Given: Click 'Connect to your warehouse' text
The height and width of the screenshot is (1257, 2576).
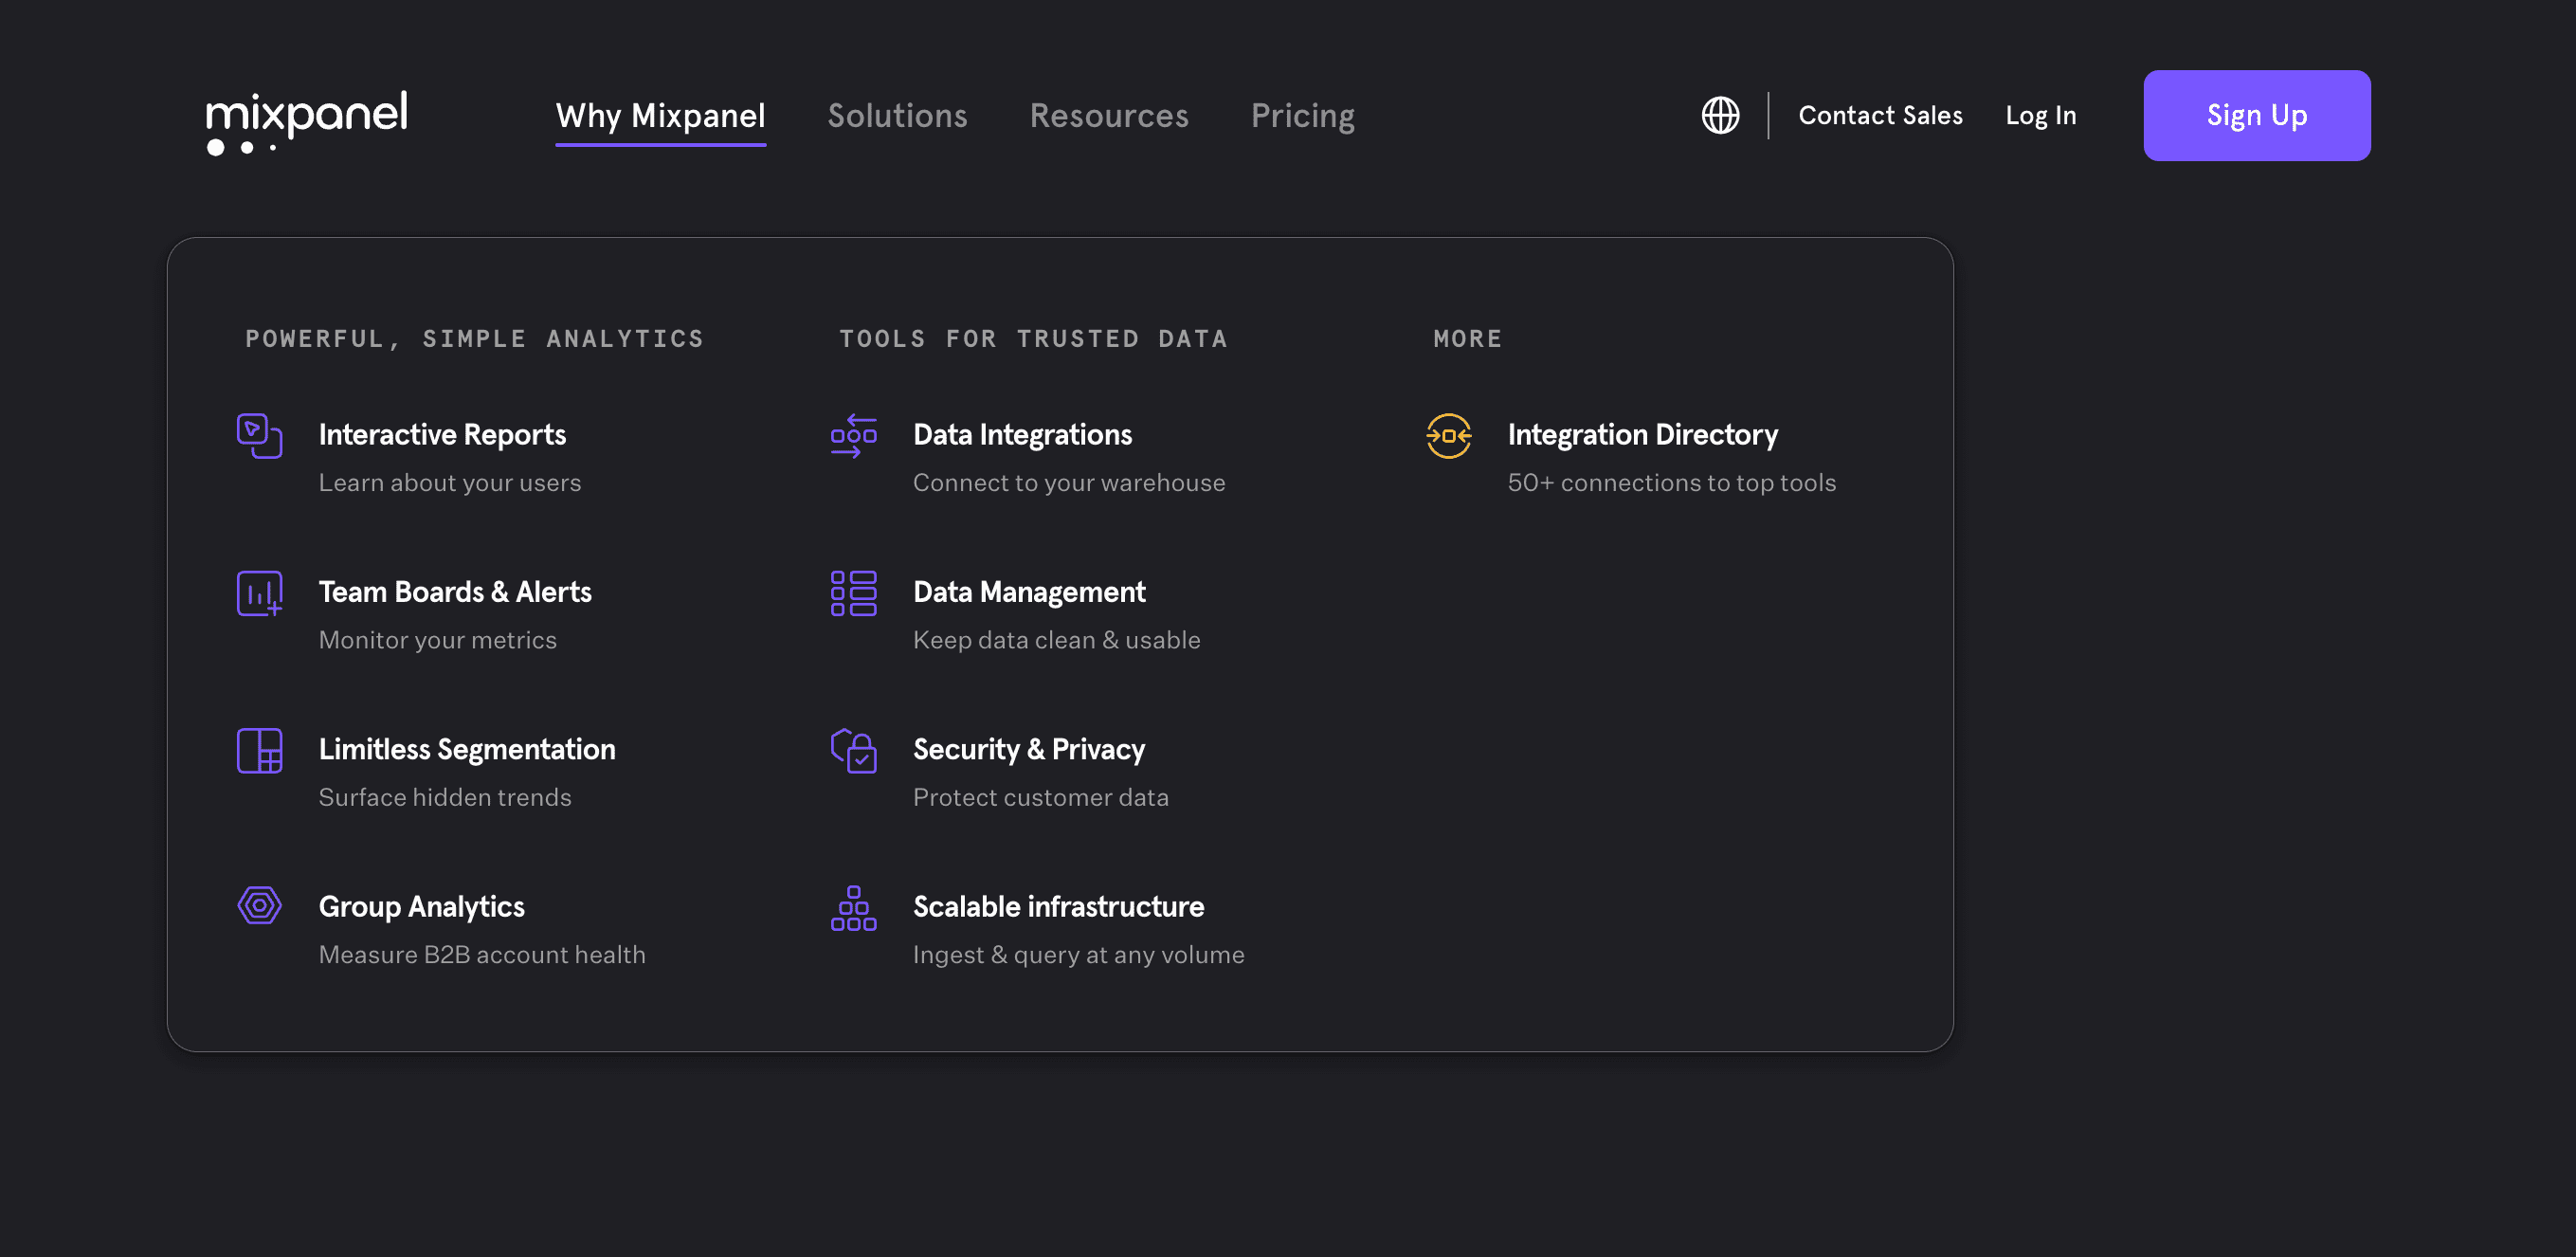Looking at the screenshot, I should point(1069,482).
